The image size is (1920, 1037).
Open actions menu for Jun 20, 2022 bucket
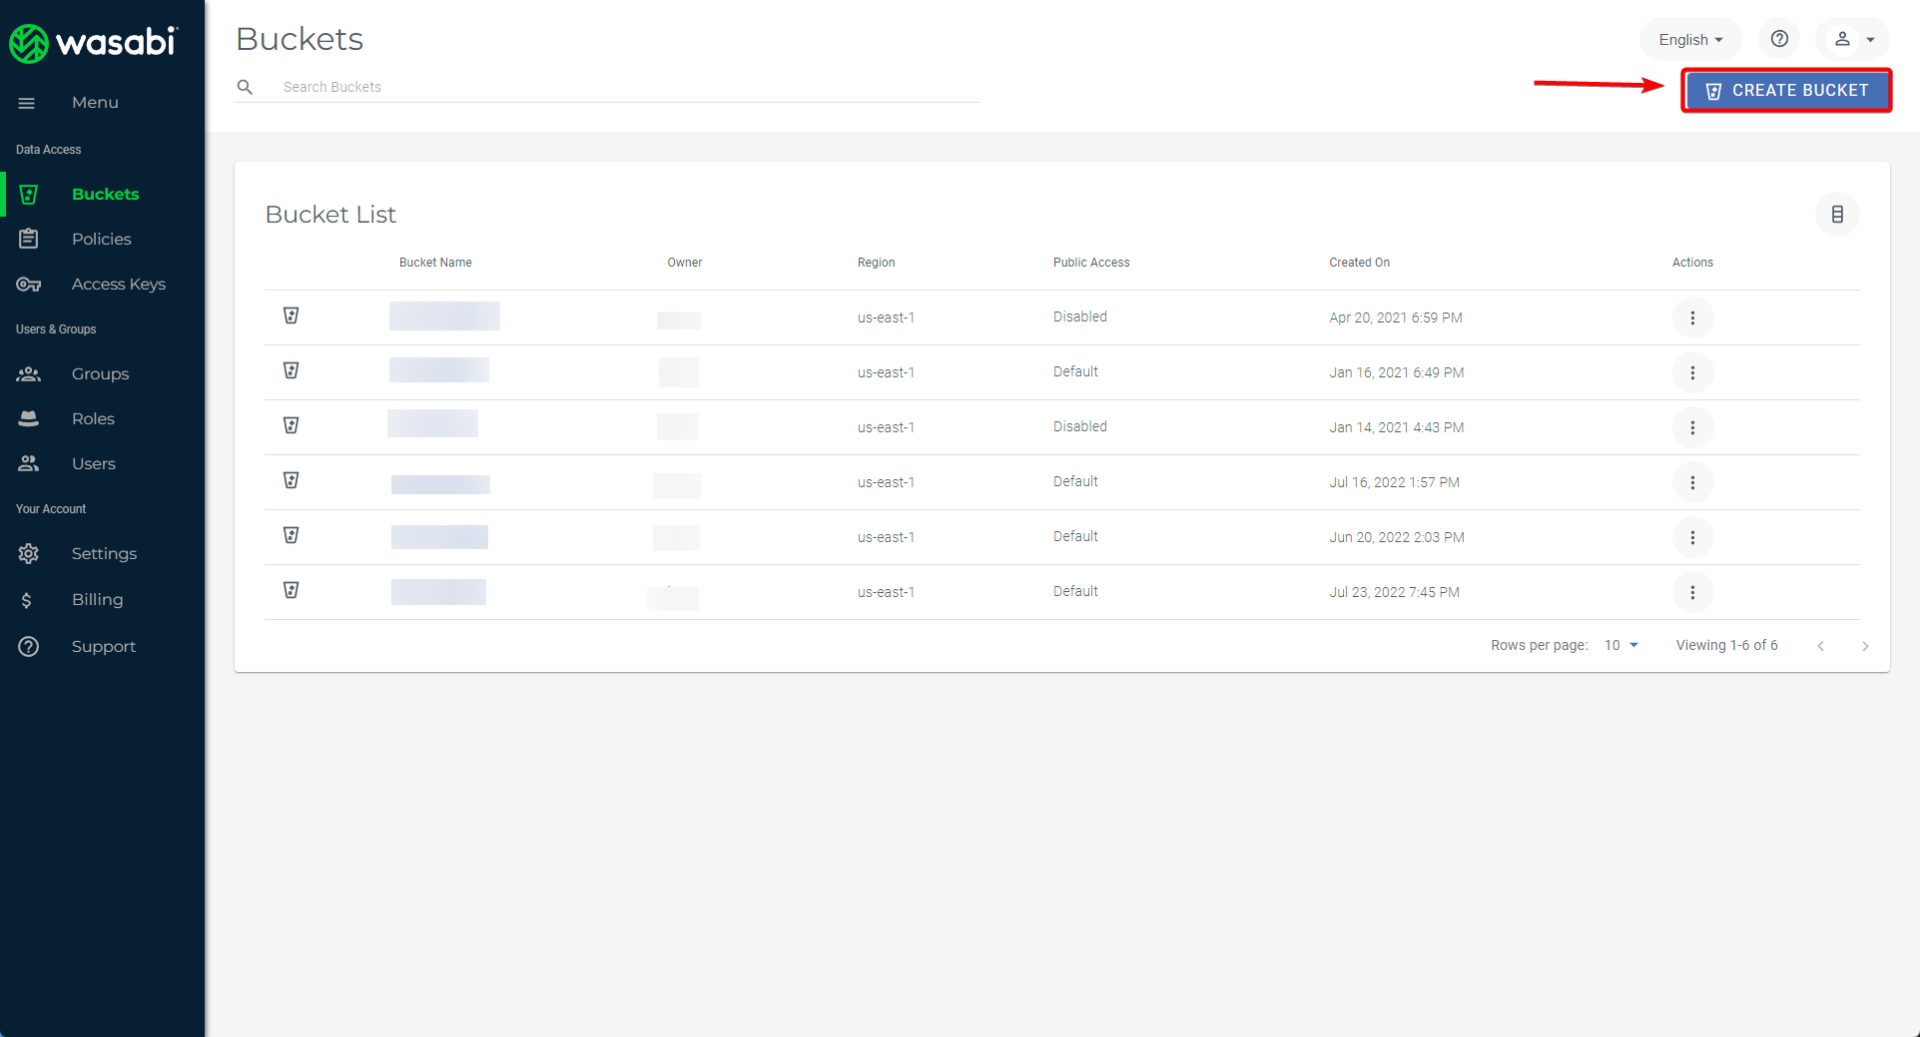click(x=1692, y=538)
